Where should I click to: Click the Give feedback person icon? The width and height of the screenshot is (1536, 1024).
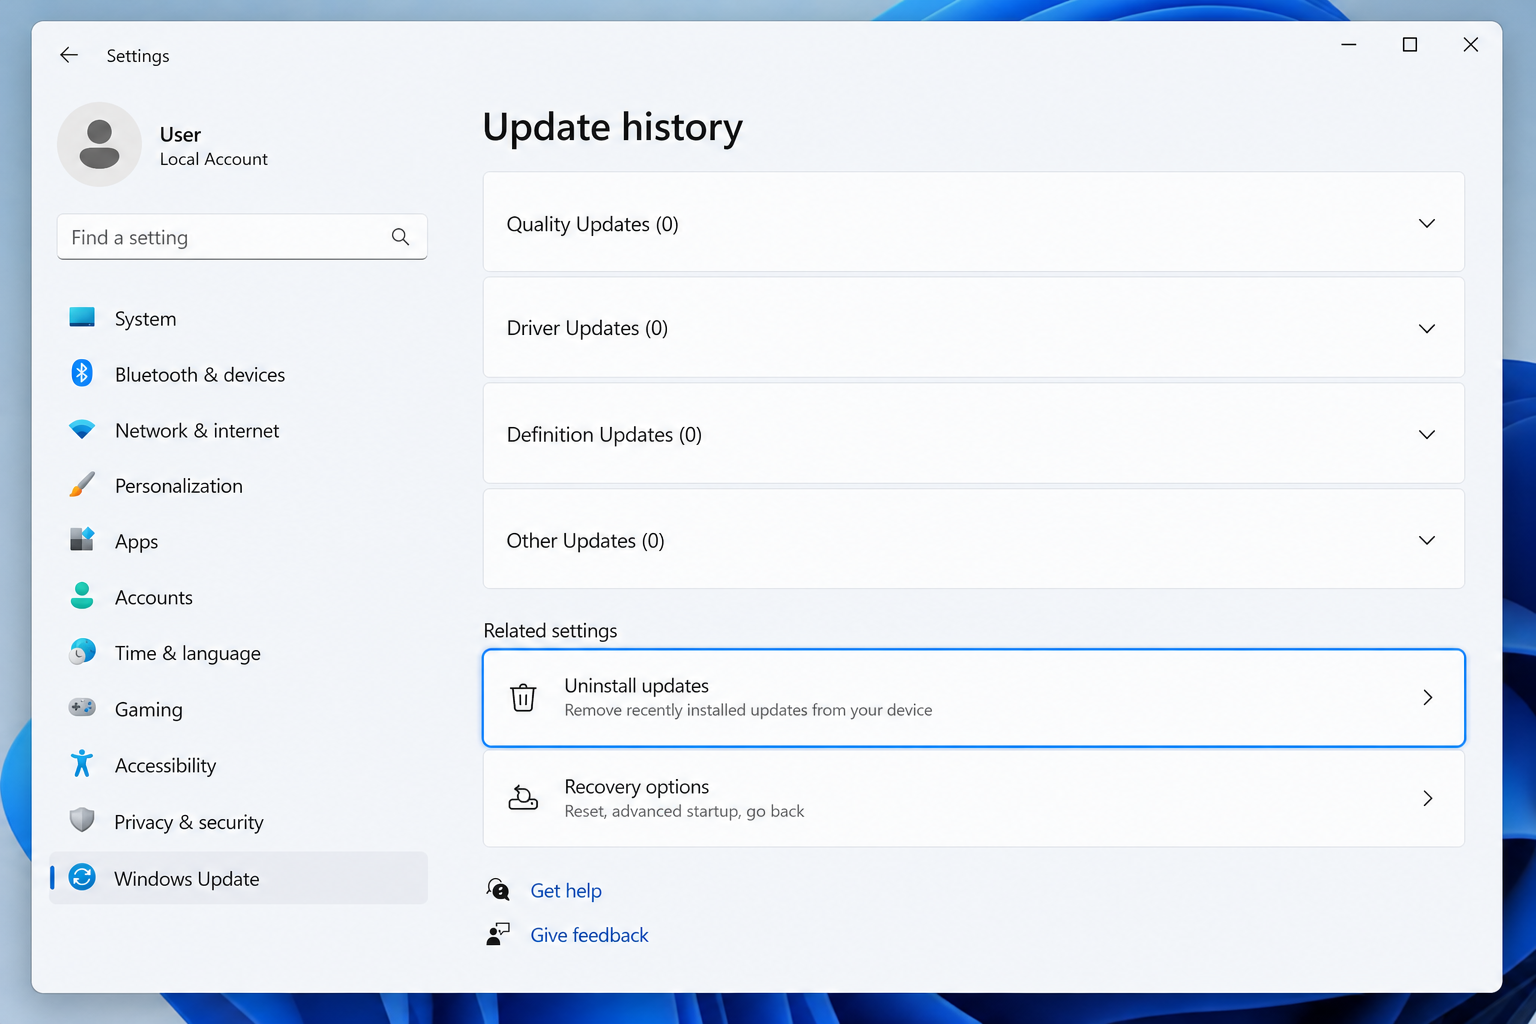pyautogui.click(x=498, y=934)
